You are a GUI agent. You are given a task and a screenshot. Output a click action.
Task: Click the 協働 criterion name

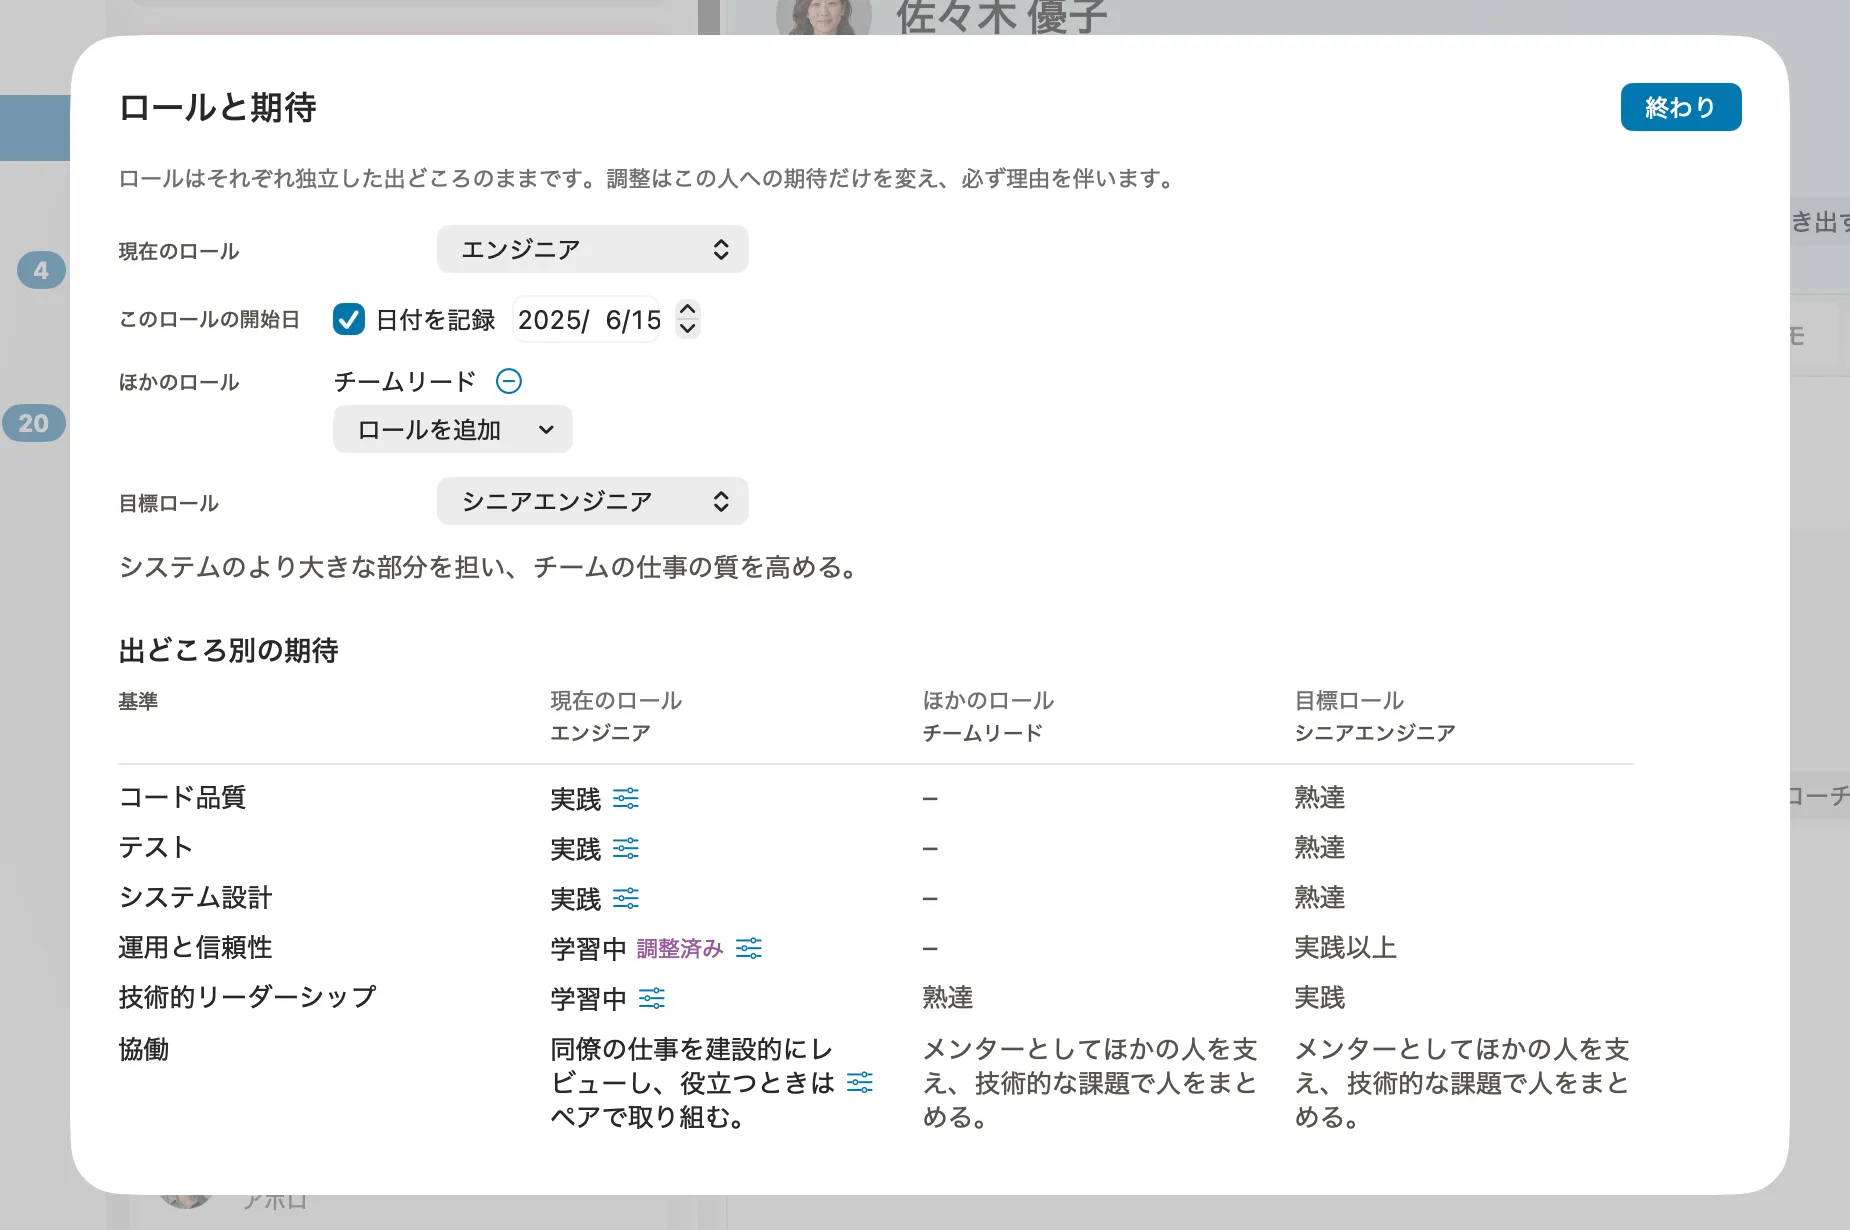click(x=144, y=1049)
